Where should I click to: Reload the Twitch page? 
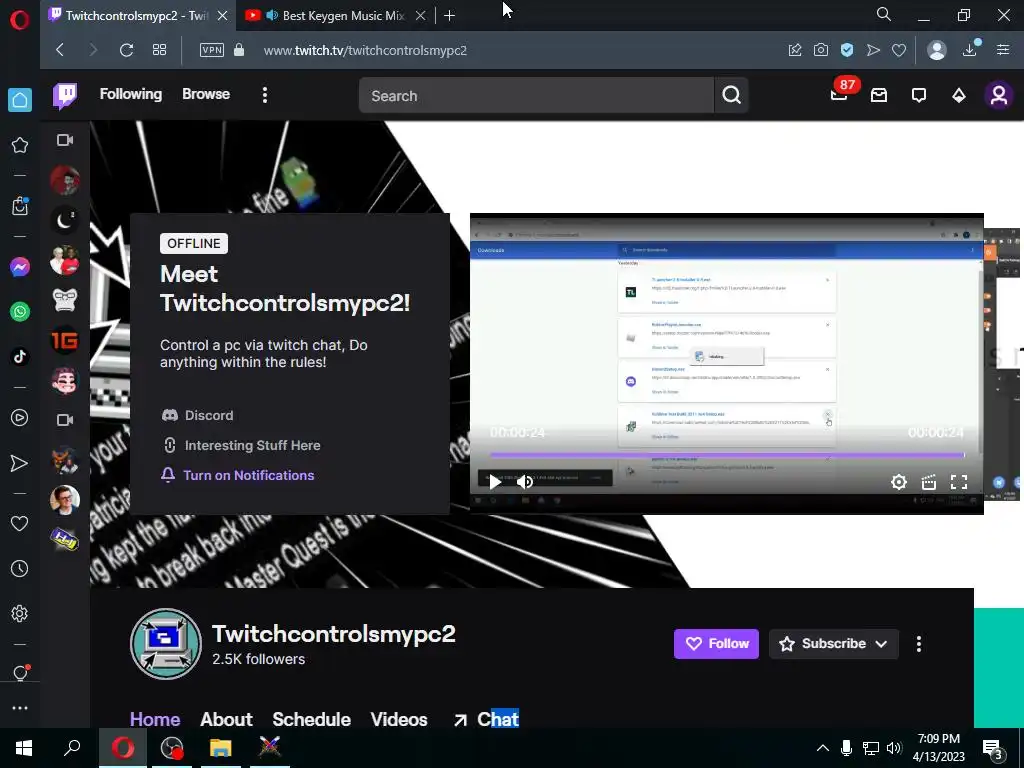click(x=126, y=50)
